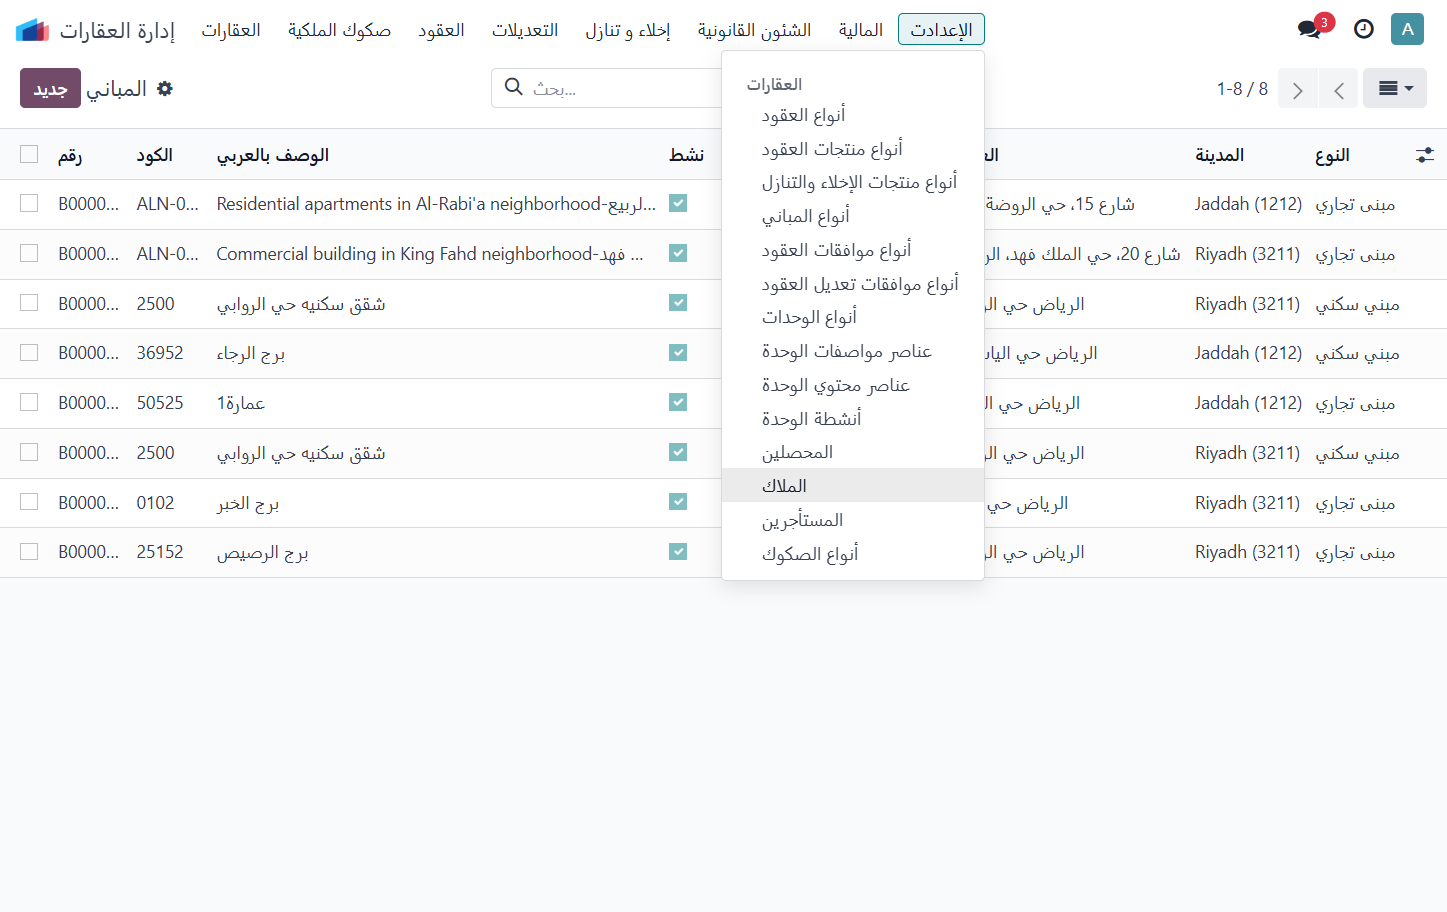Open the صكوك الملكية menu

[x=339, y=30]
